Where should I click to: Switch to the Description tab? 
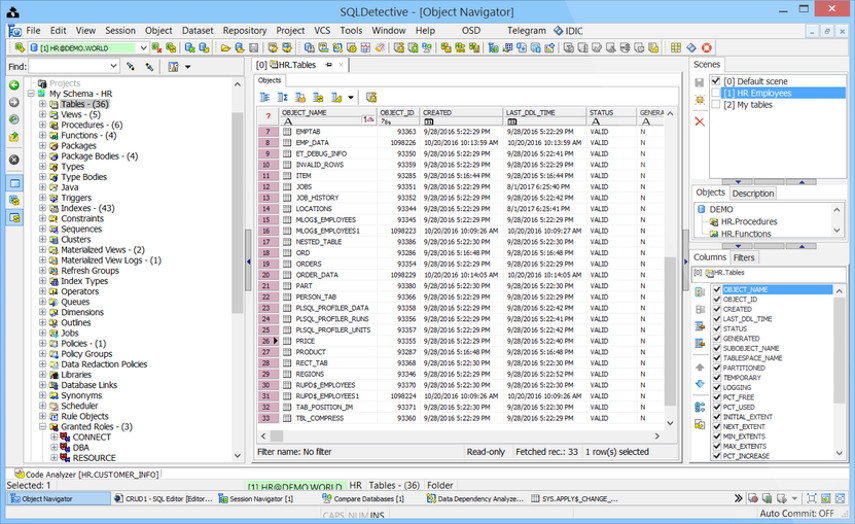pyautogui.click(x=753, y=193)
